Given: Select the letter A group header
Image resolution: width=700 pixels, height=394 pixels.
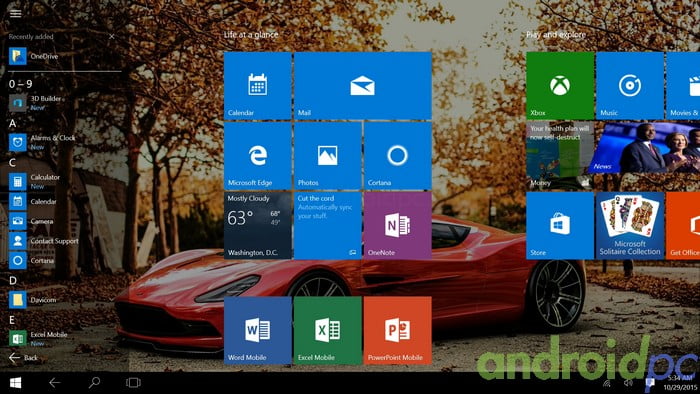Looking at the screenshot, I should pos(12,123).
